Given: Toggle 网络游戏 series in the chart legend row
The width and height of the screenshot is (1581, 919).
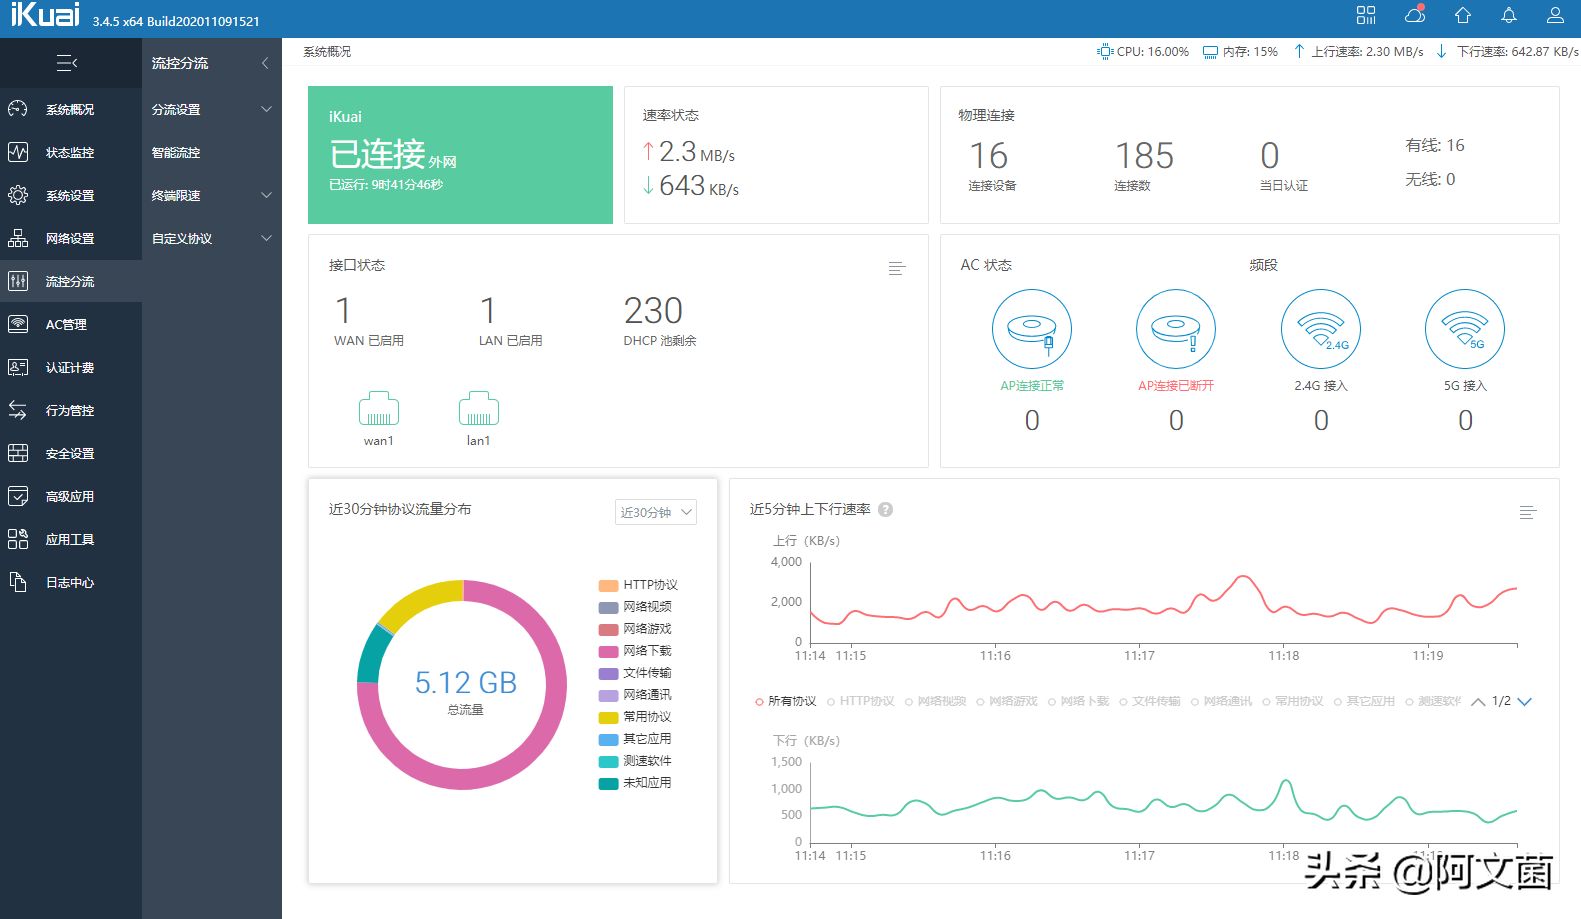Looking at the screenshot, I should click(1007, 701).
